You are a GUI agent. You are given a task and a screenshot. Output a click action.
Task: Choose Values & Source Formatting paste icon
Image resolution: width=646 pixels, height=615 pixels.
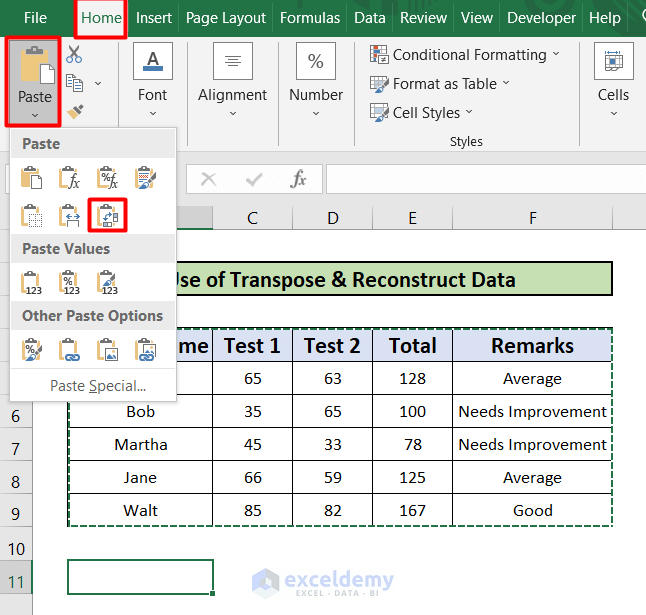tap(108, 283)
